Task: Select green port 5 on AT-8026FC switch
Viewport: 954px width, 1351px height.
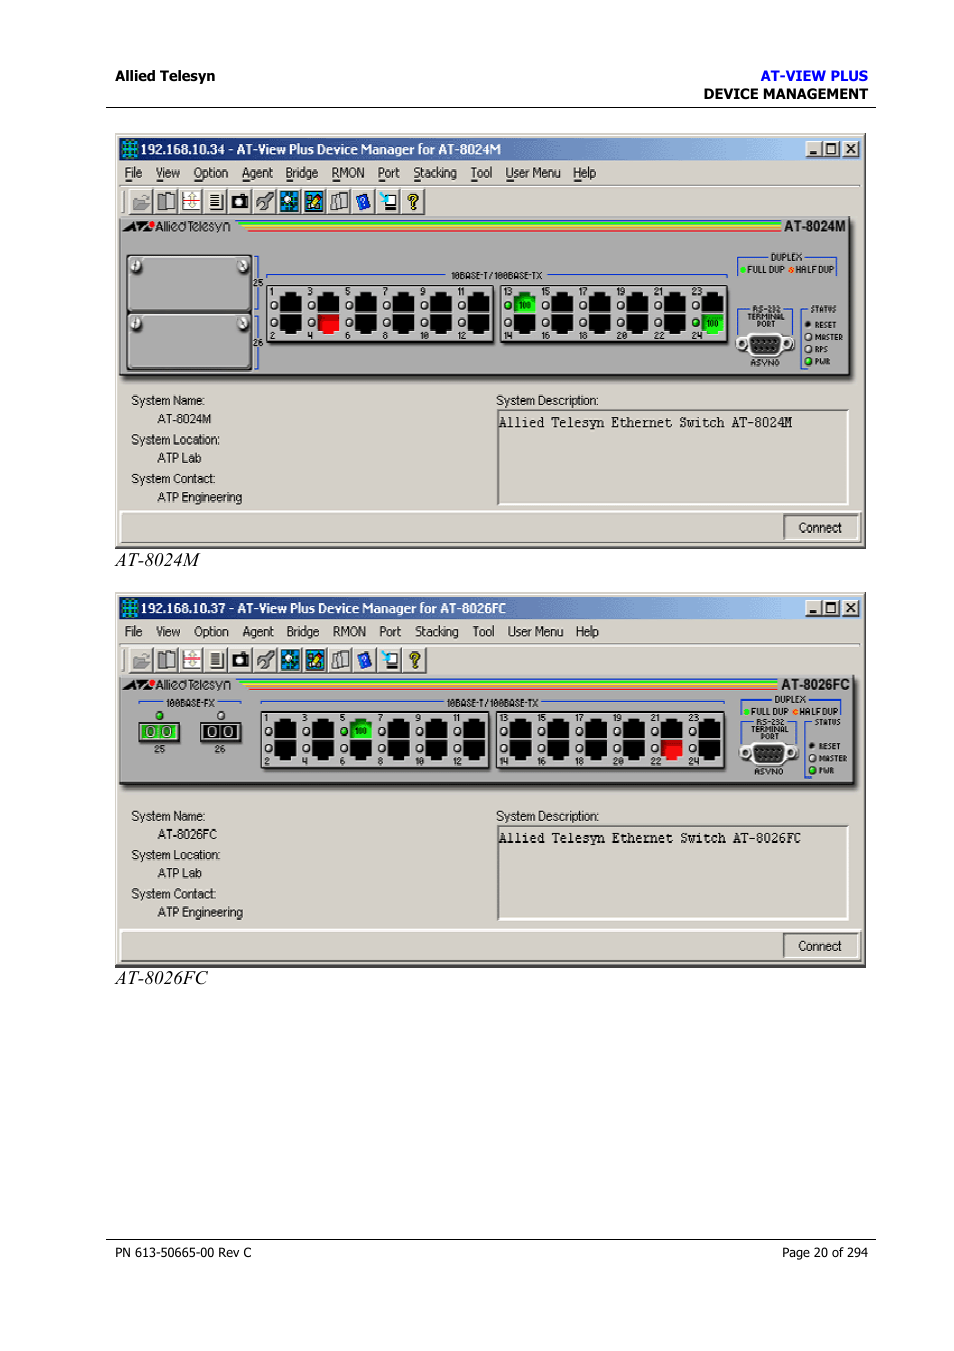Action: (x=361, y=730)
